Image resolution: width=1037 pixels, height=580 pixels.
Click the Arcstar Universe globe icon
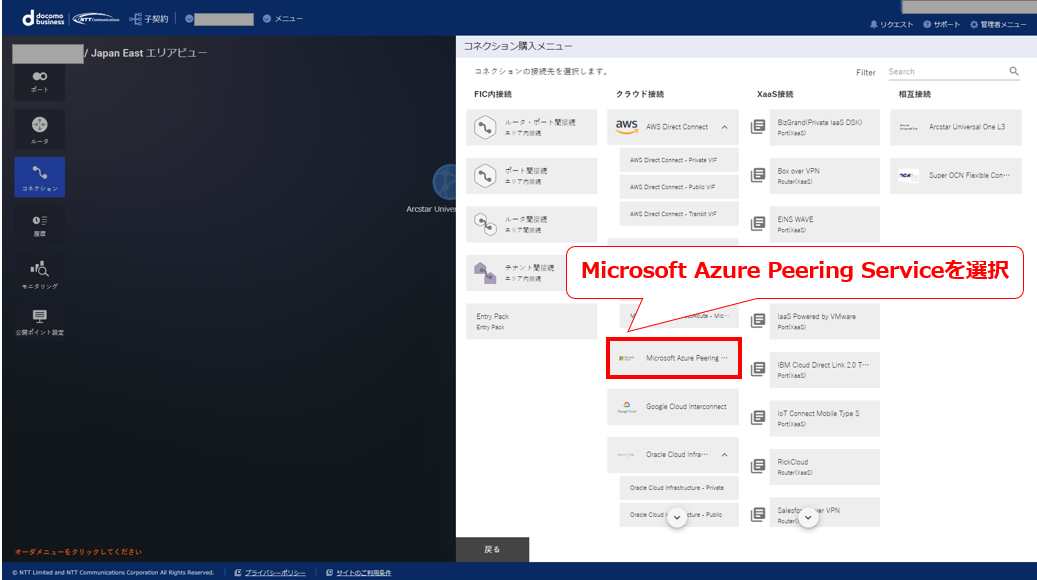445,182
